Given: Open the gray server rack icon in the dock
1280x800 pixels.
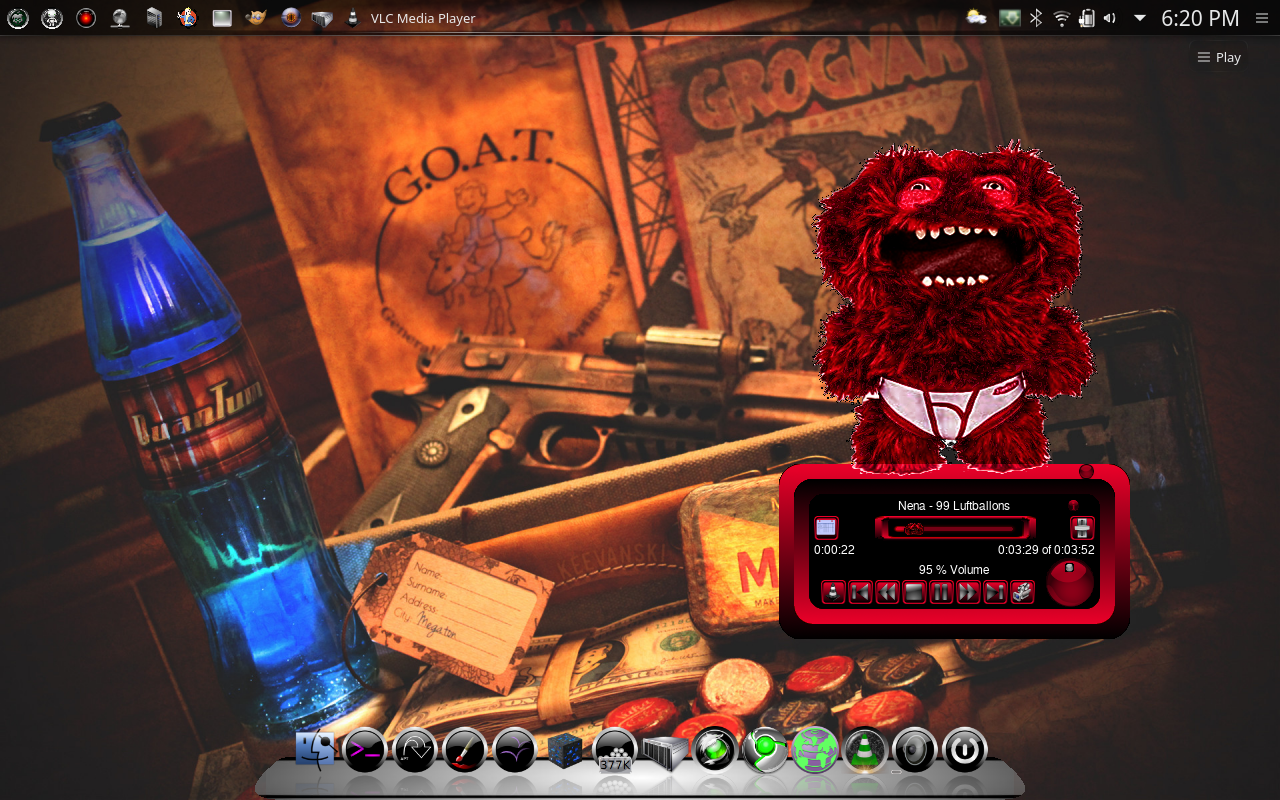Looking at the screenshot, I should pos(665,752).
